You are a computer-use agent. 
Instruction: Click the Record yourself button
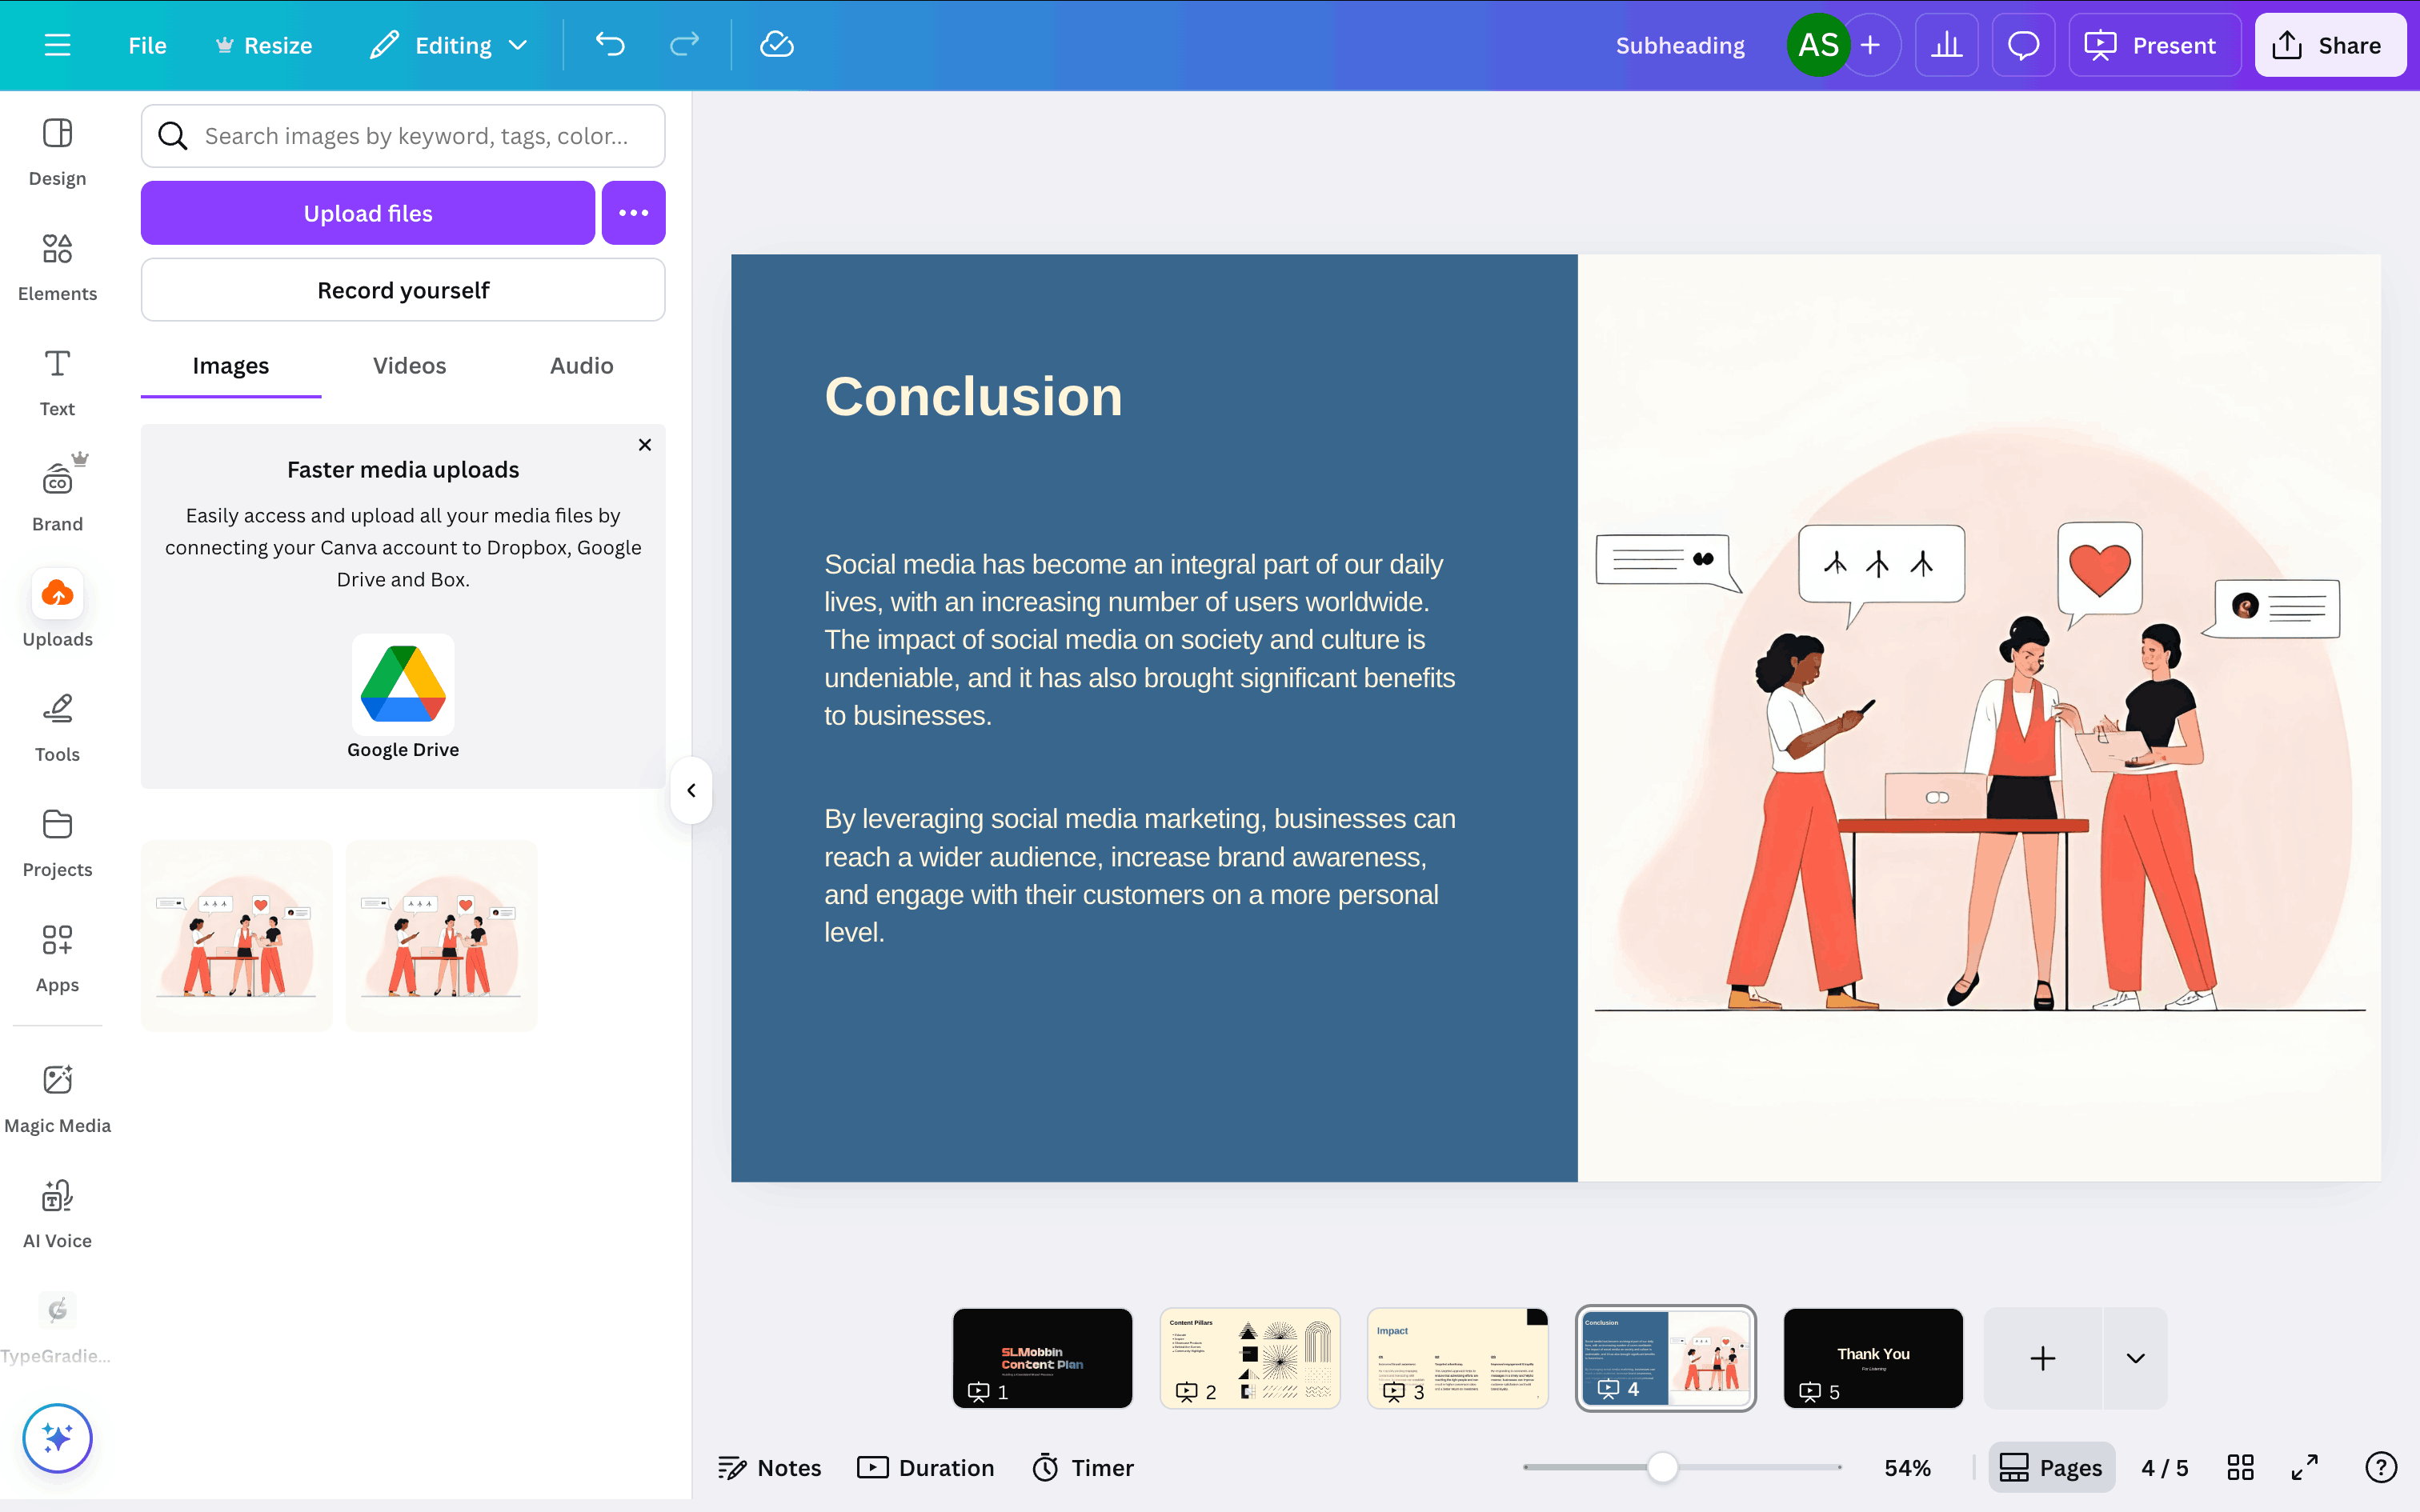point(402,290)
